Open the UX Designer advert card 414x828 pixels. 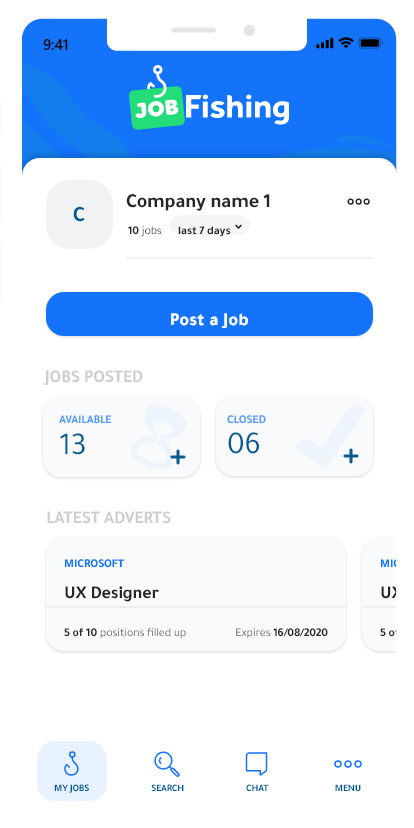point(196,595)
